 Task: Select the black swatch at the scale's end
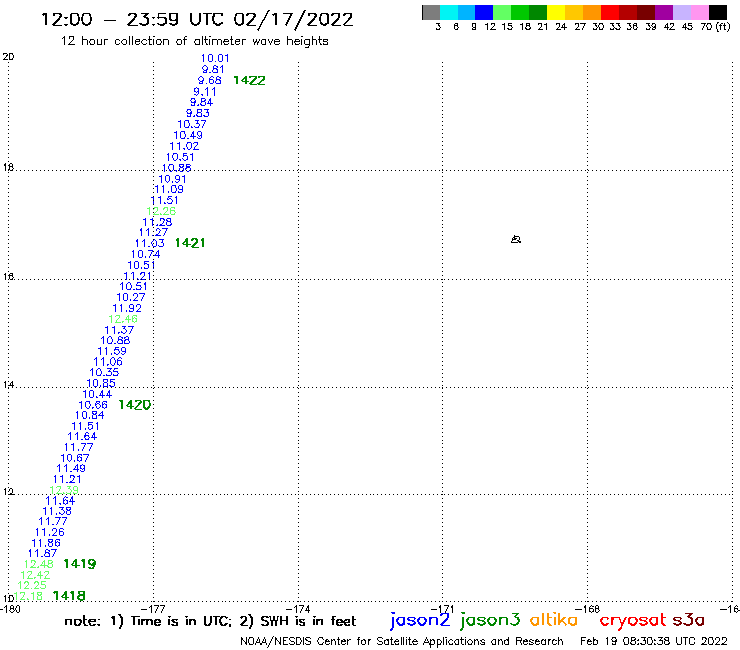click(x=717, y=12)
